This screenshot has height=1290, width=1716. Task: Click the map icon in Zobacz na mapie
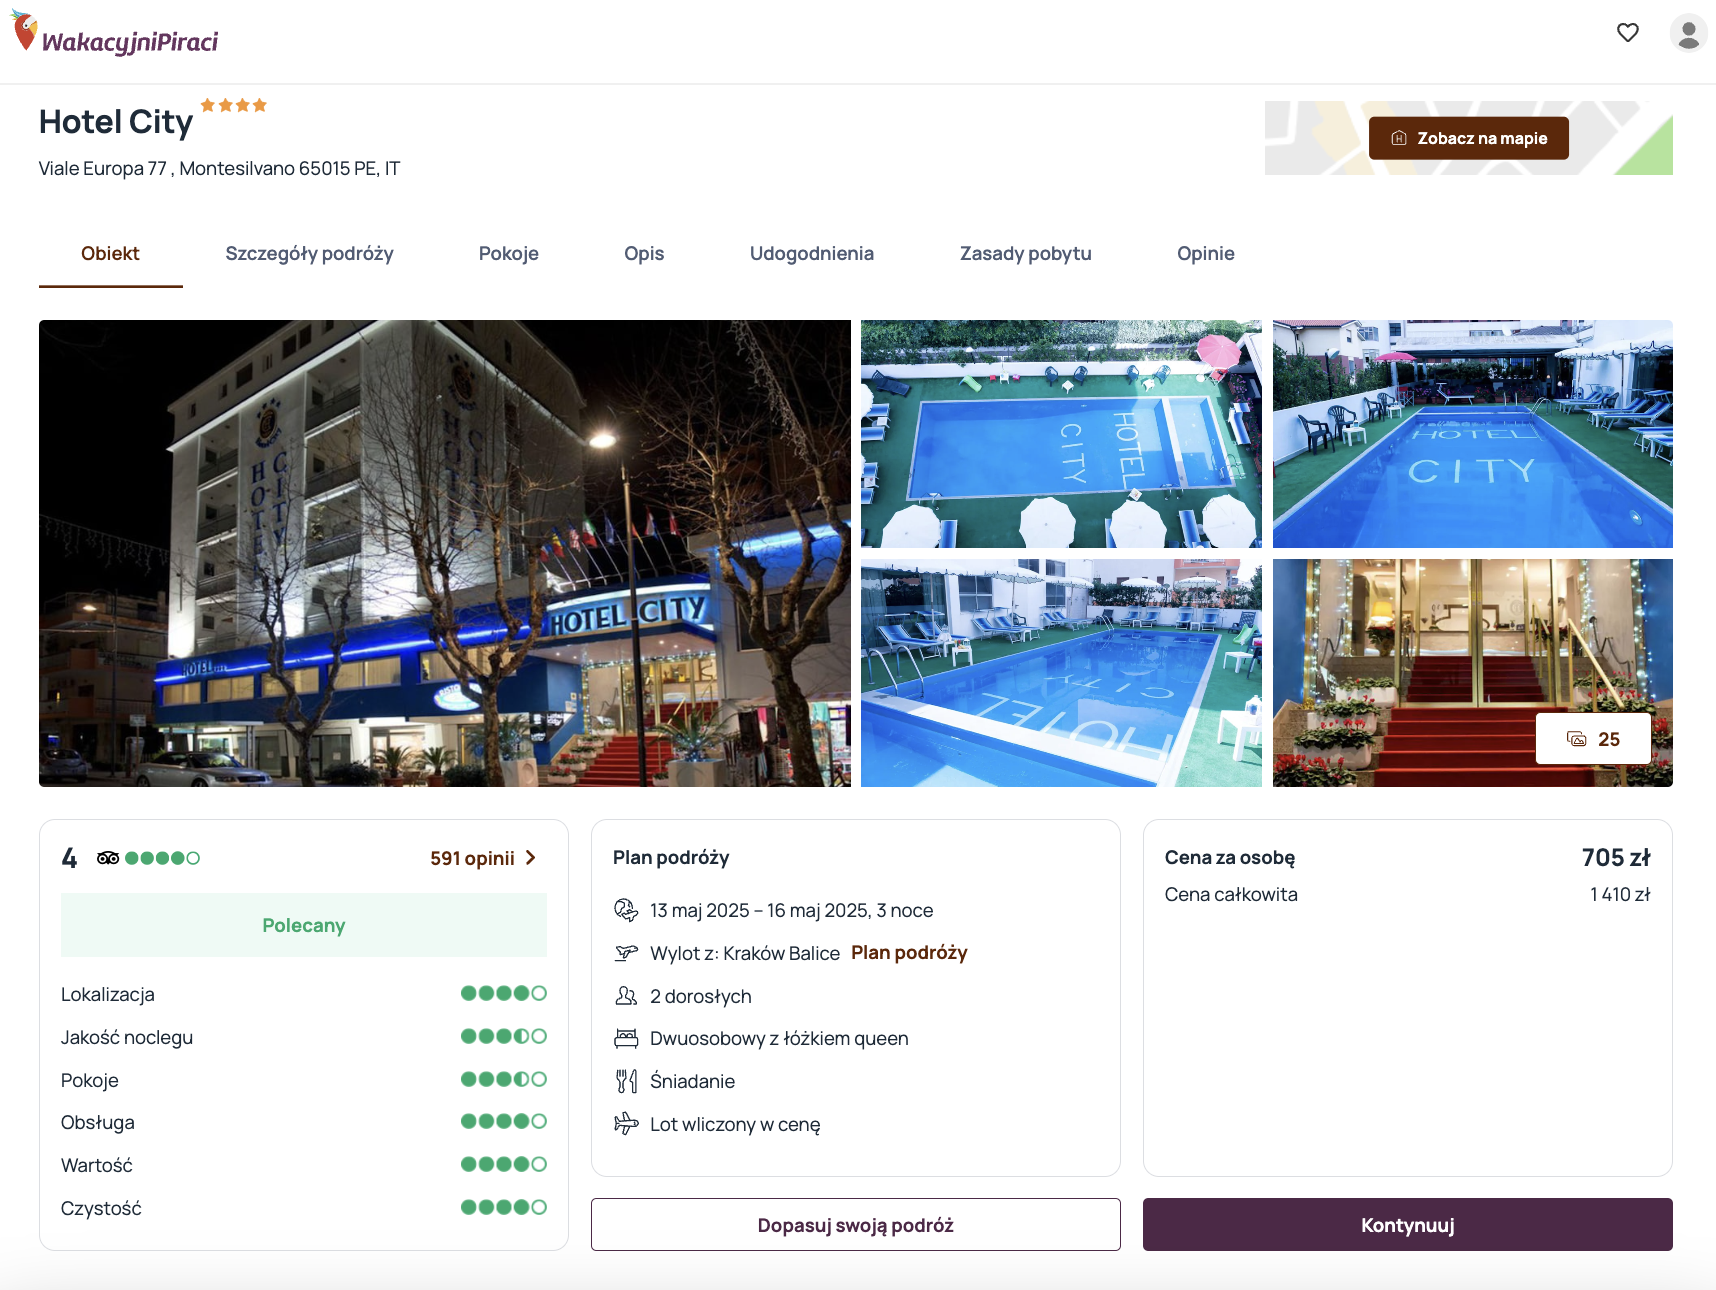point(1399,138)
